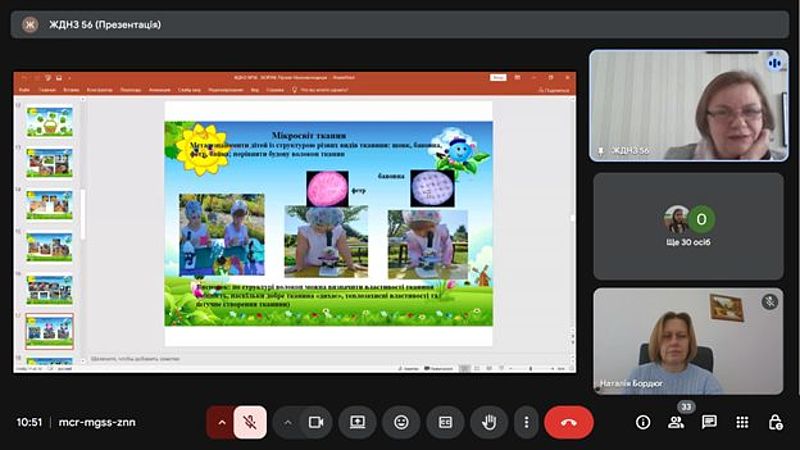Raise hand in the meeting

pos(489,422)
